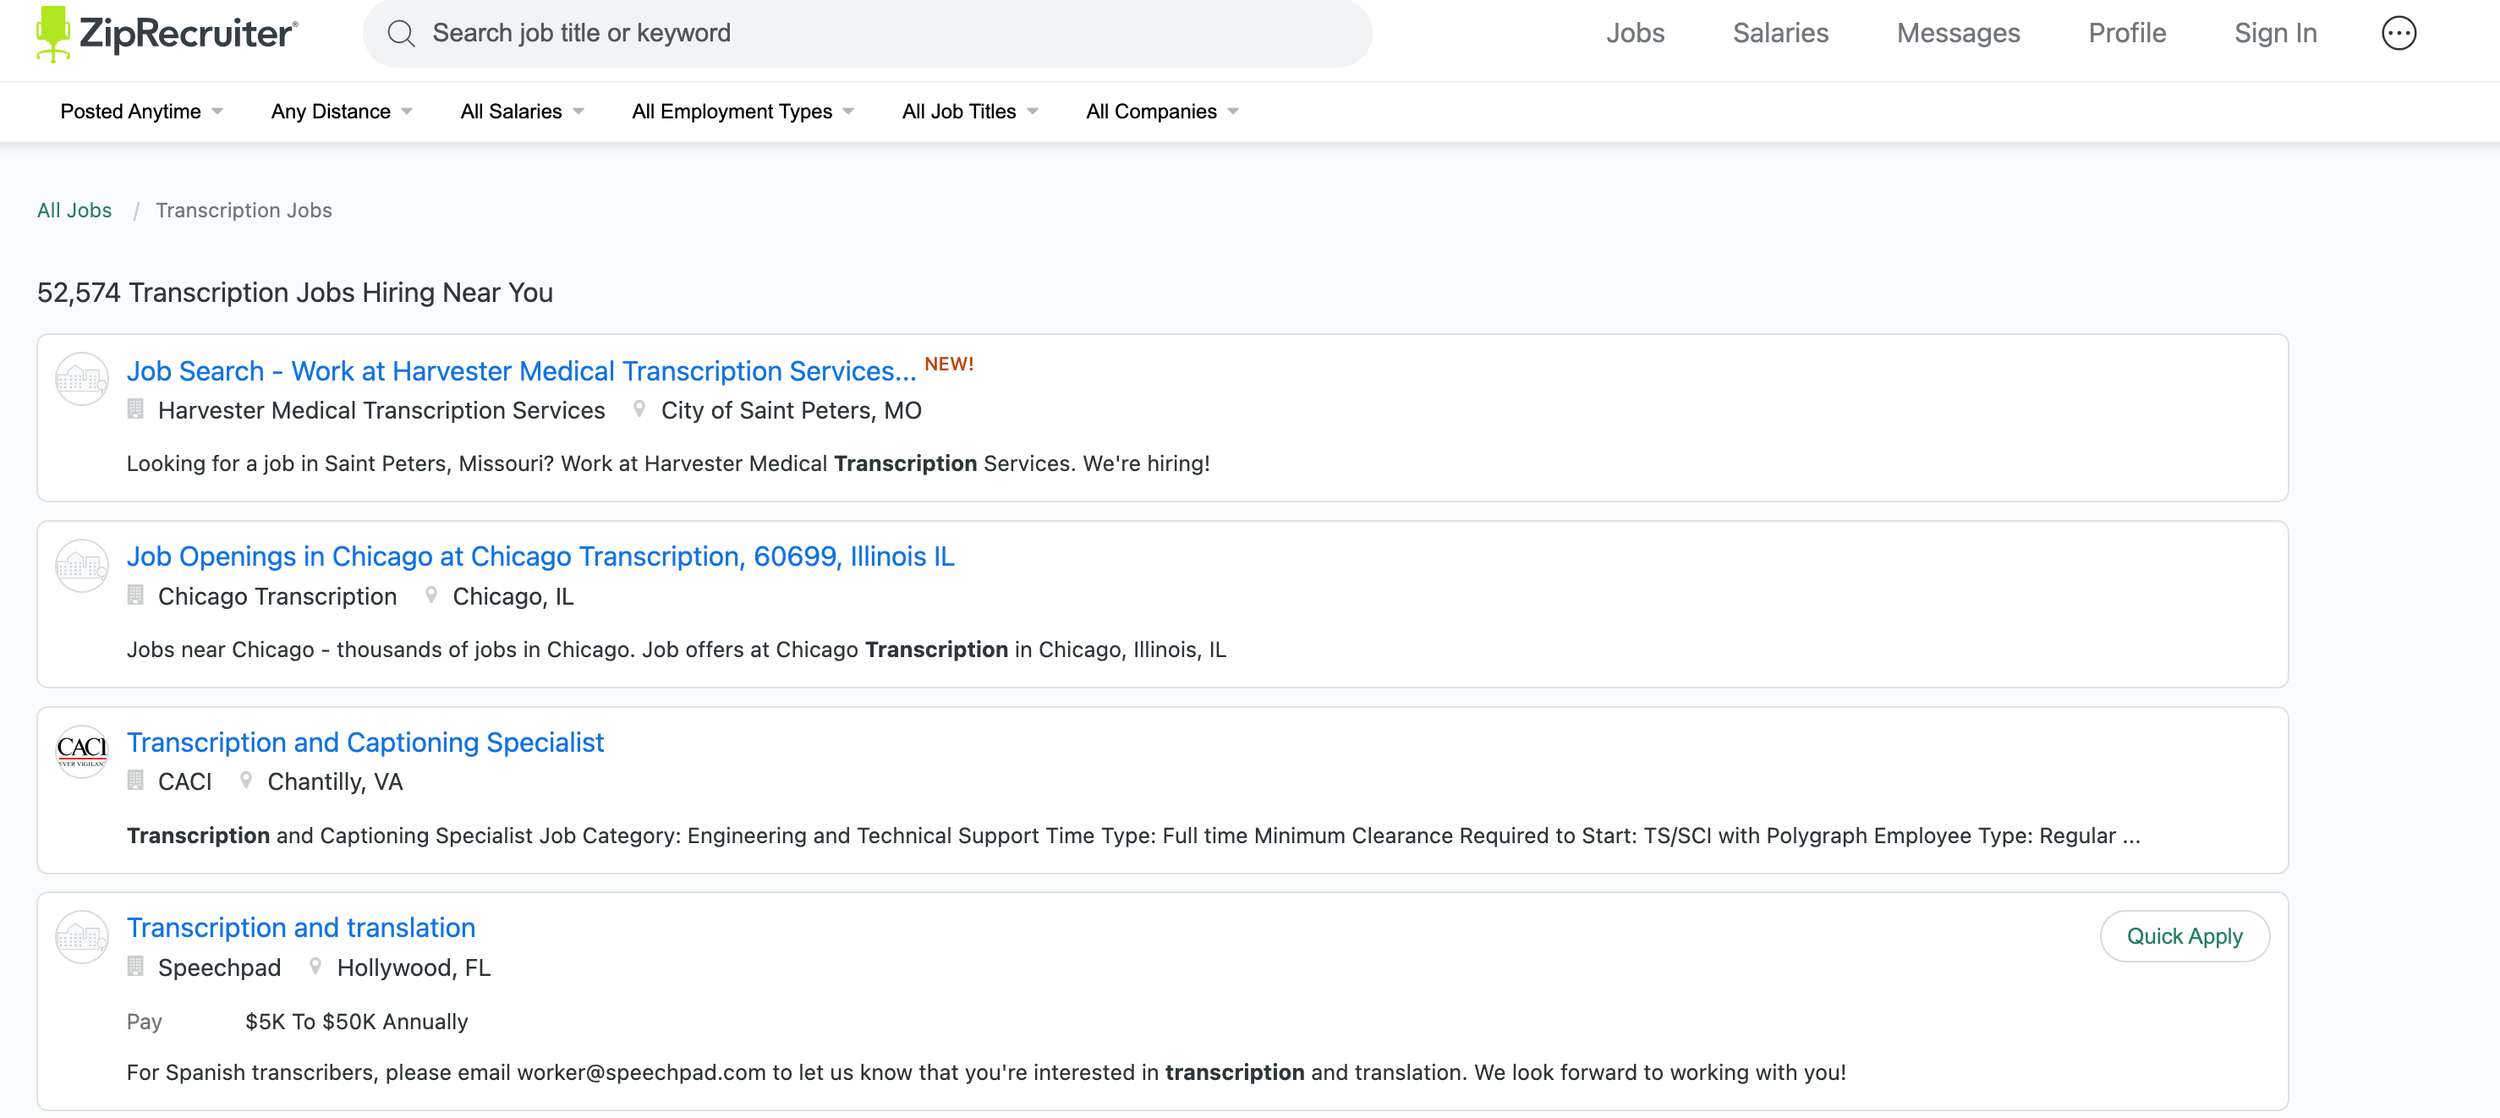Go to the Jobs nav item

point(1635,33)
